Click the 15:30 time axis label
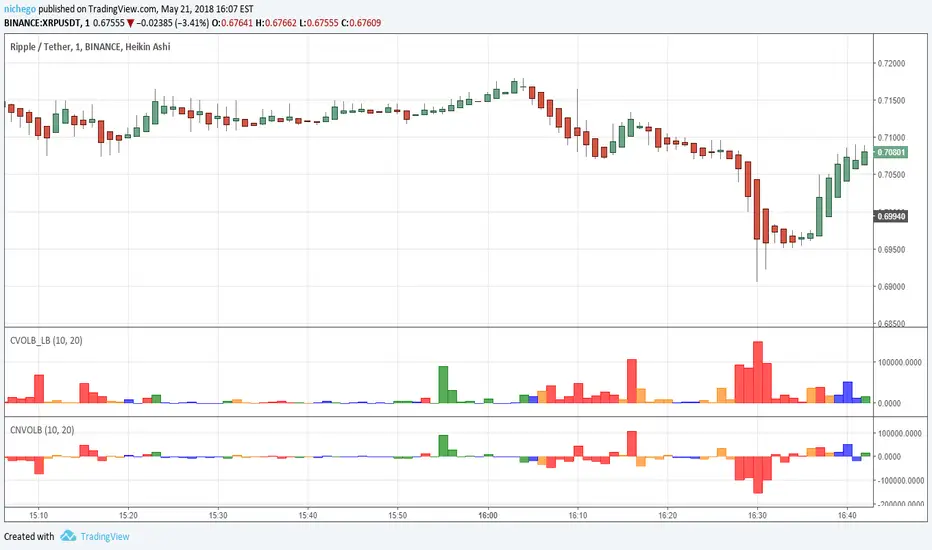This screenshot has width=932, height=550. [218, 515]
